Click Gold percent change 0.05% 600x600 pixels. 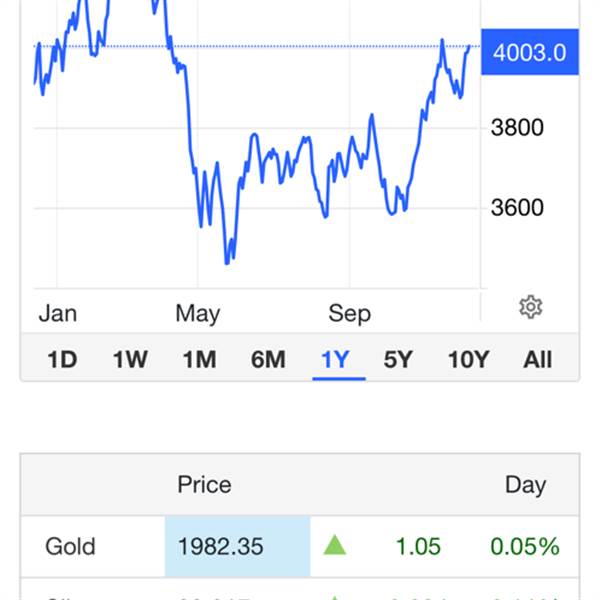coord(525,546)
